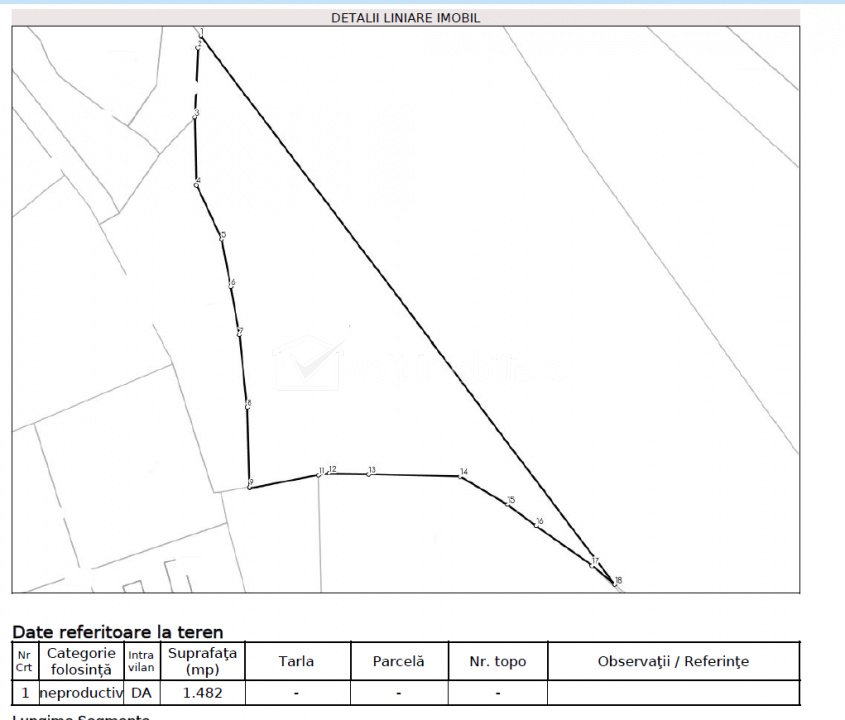Select boundary point 1 at the top of the parcel
Viewport: 845px width, 720px height.
click(x=201, y=33)
